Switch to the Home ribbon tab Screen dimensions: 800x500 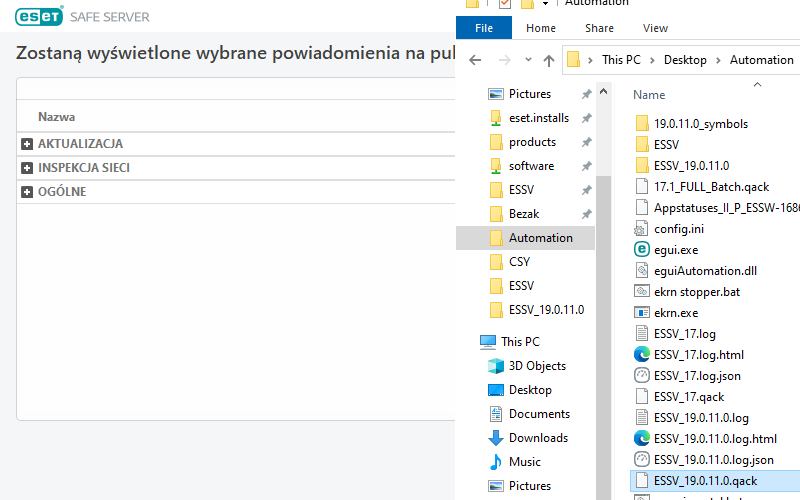[541, 28]
